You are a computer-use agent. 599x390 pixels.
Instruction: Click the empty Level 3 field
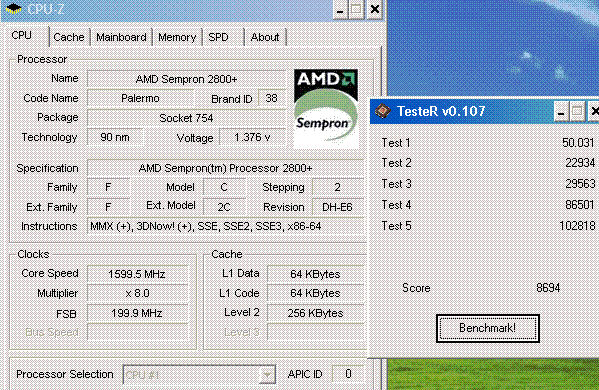coord(316,332)
